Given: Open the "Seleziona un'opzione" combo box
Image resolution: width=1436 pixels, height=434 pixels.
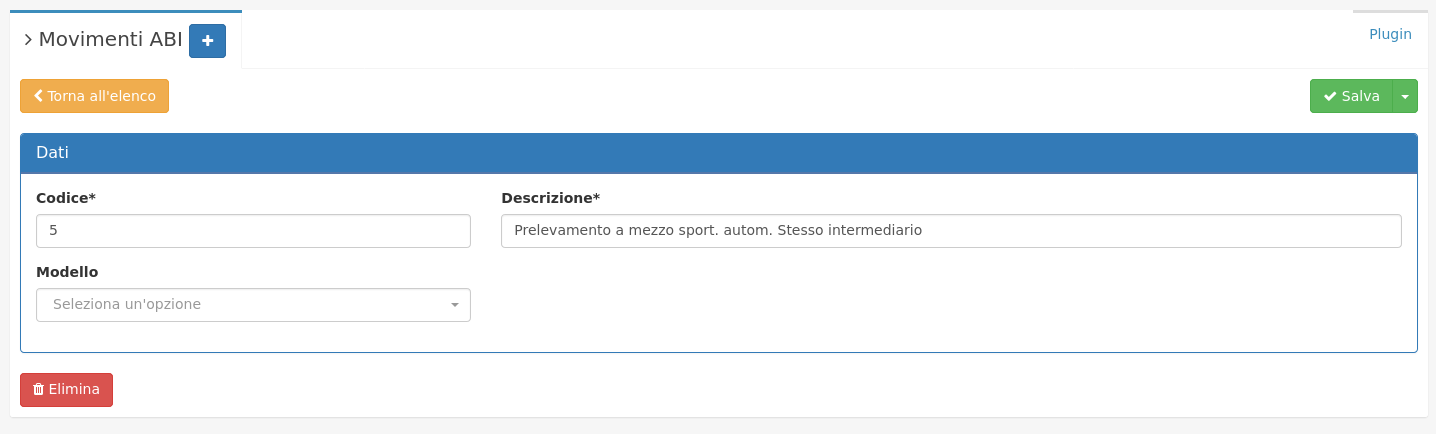Looking at the screenshot, I should click(x=240, y=305).
